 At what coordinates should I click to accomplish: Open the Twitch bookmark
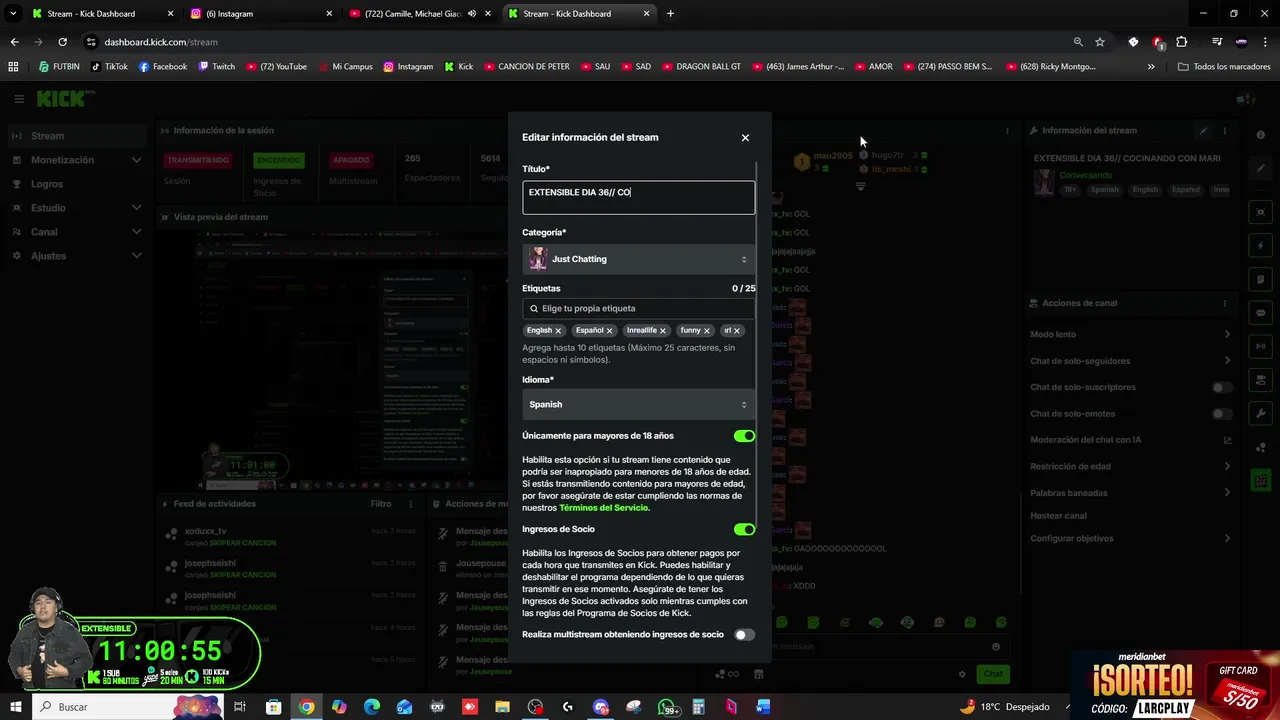(x=217, y=67)
